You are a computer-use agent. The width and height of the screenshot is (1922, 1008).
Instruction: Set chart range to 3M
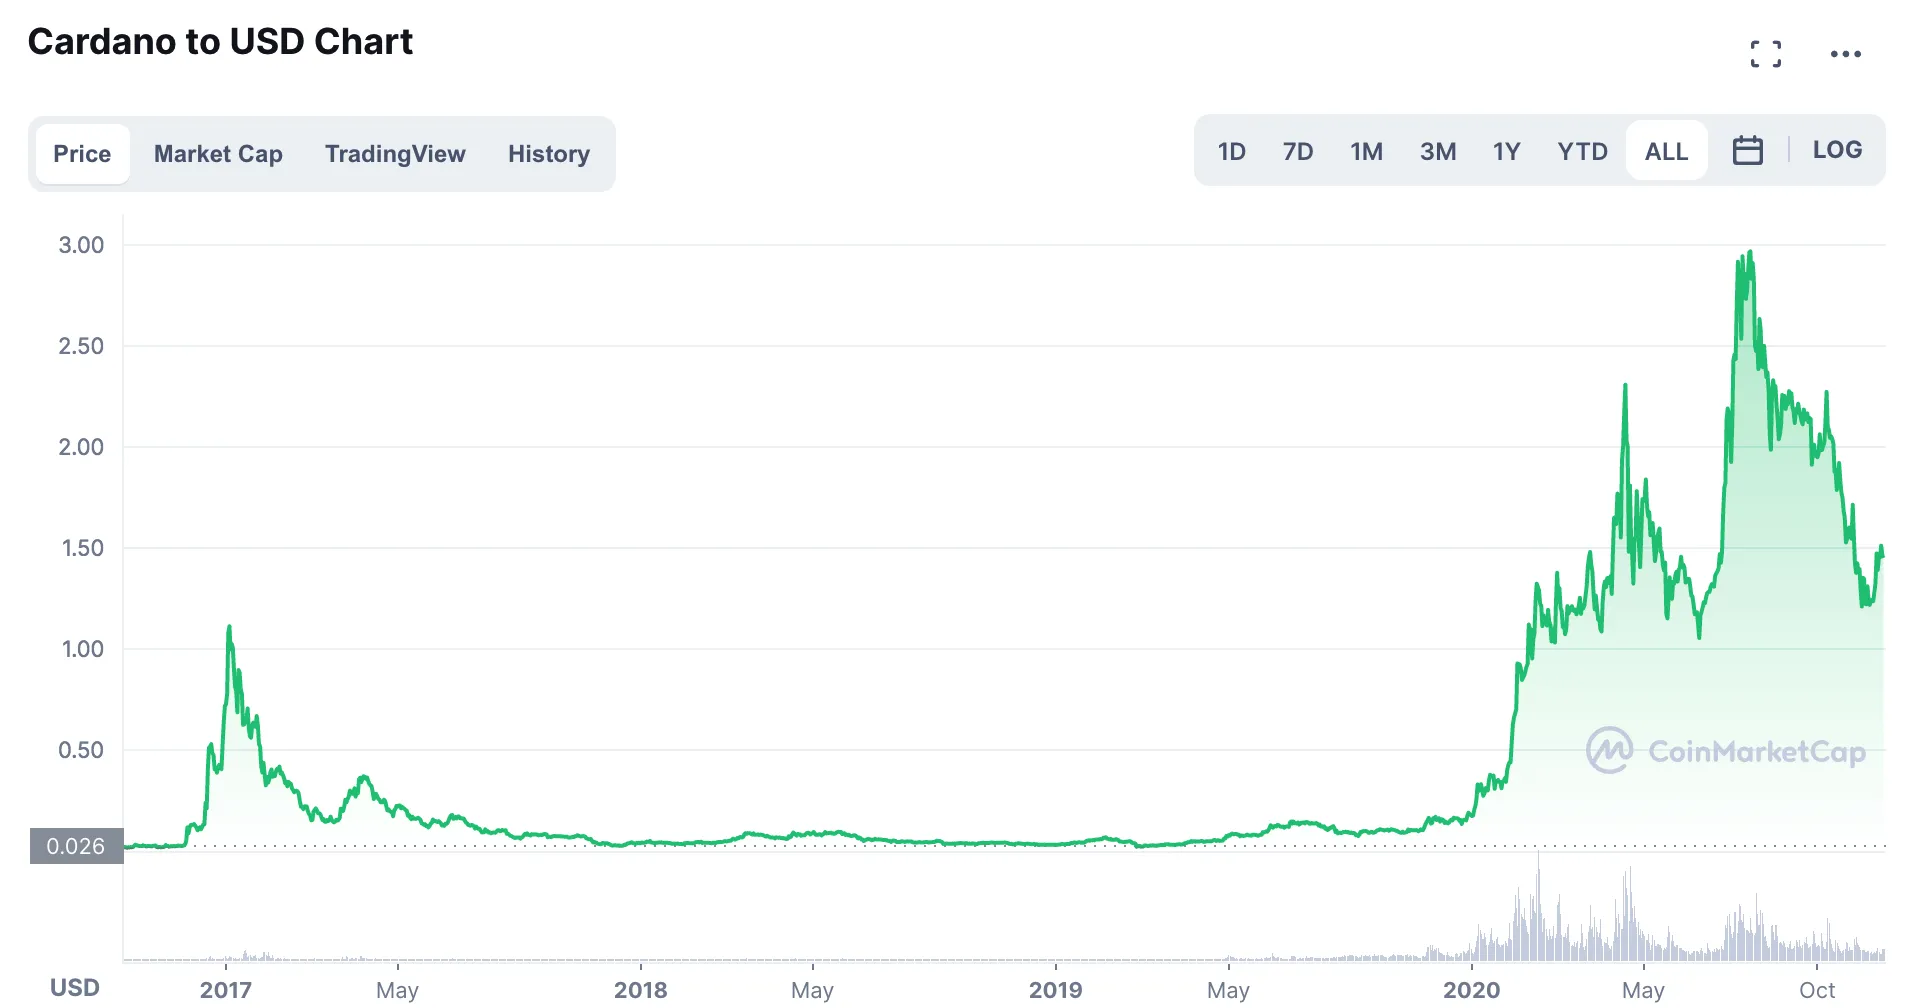1438,151
